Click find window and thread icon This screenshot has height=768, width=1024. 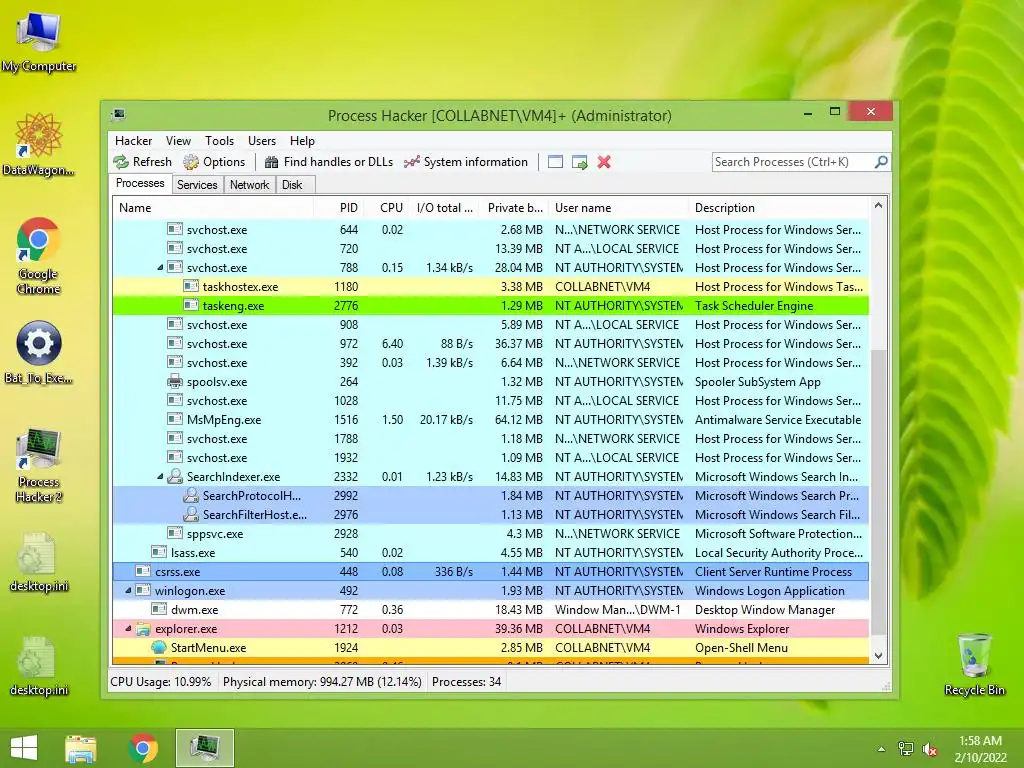(x=579, y=162)
